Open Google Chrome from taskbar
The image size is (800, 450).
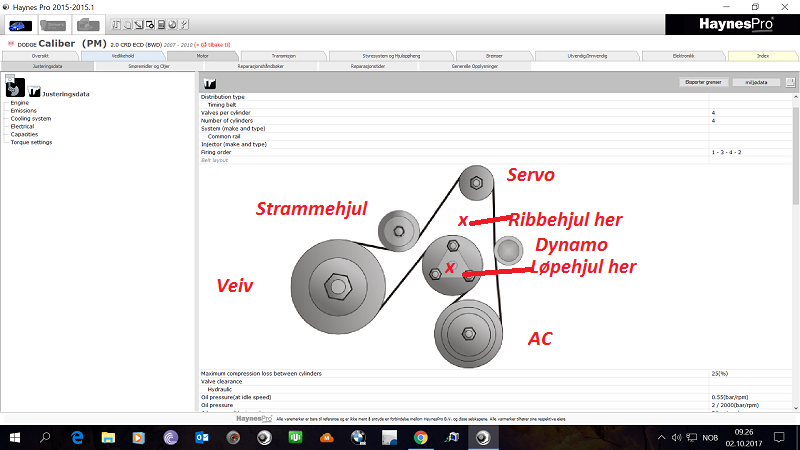point(420,437)
